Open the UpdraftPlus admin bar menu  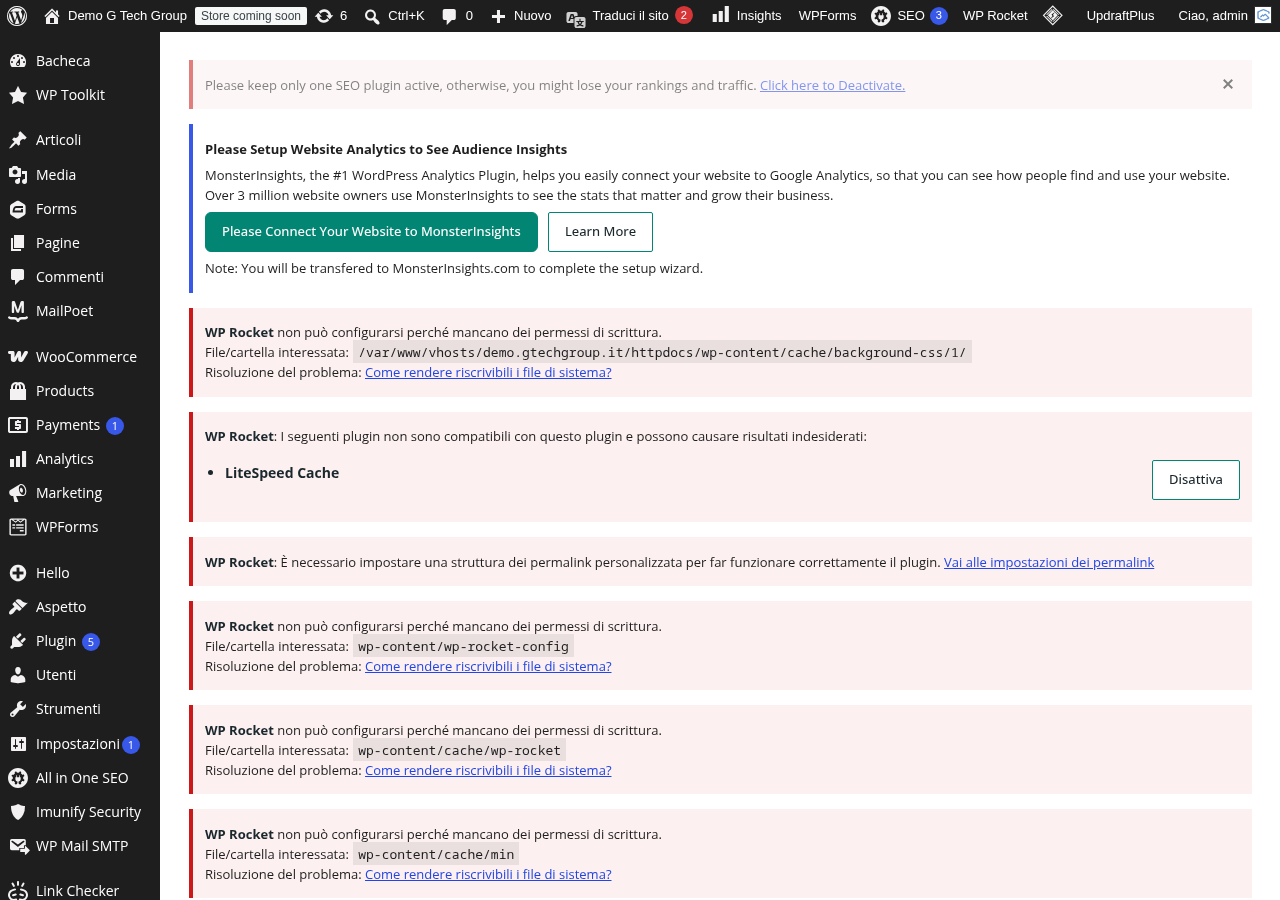point(1120,16)
